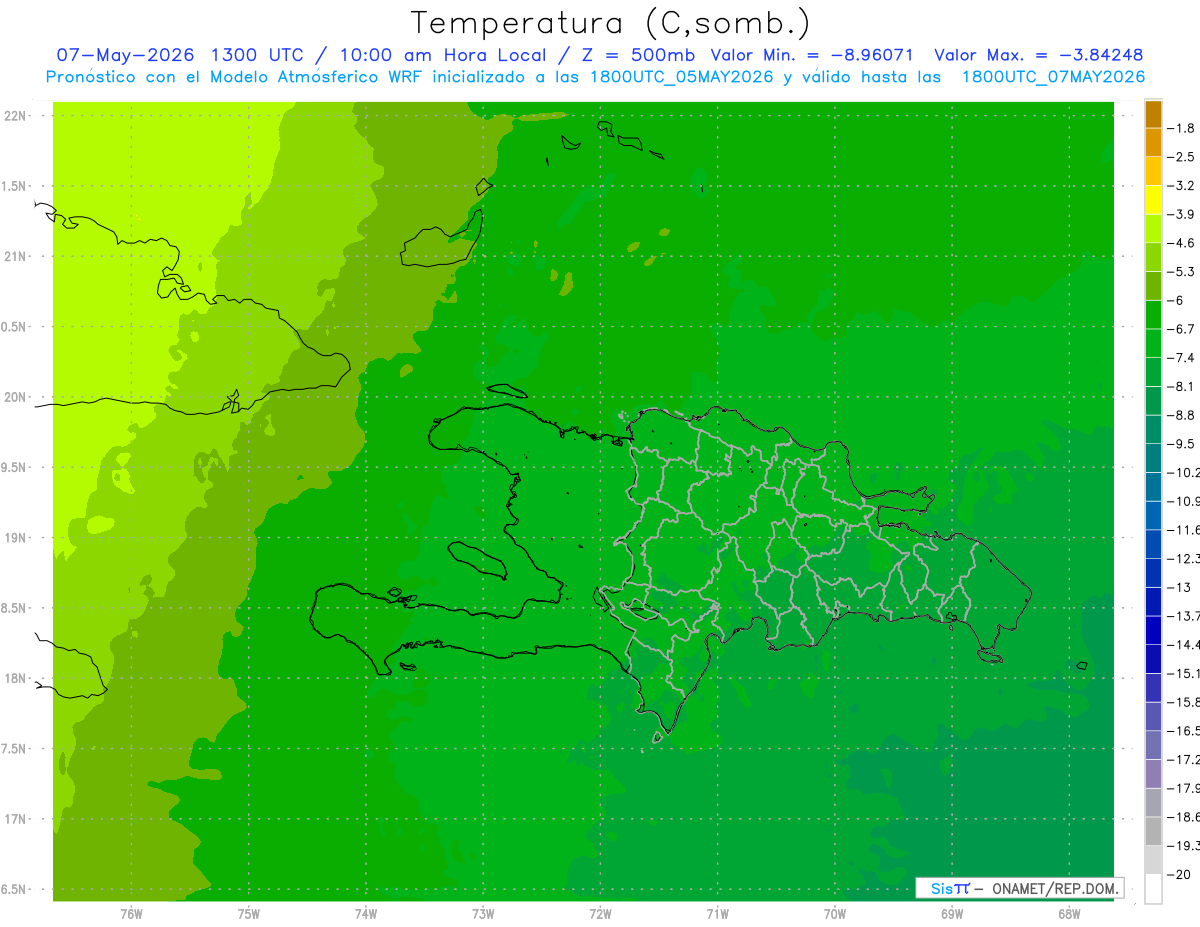
Task: Select the dark blue swatch beside -14.4
Action: [x=1153, y=630]
